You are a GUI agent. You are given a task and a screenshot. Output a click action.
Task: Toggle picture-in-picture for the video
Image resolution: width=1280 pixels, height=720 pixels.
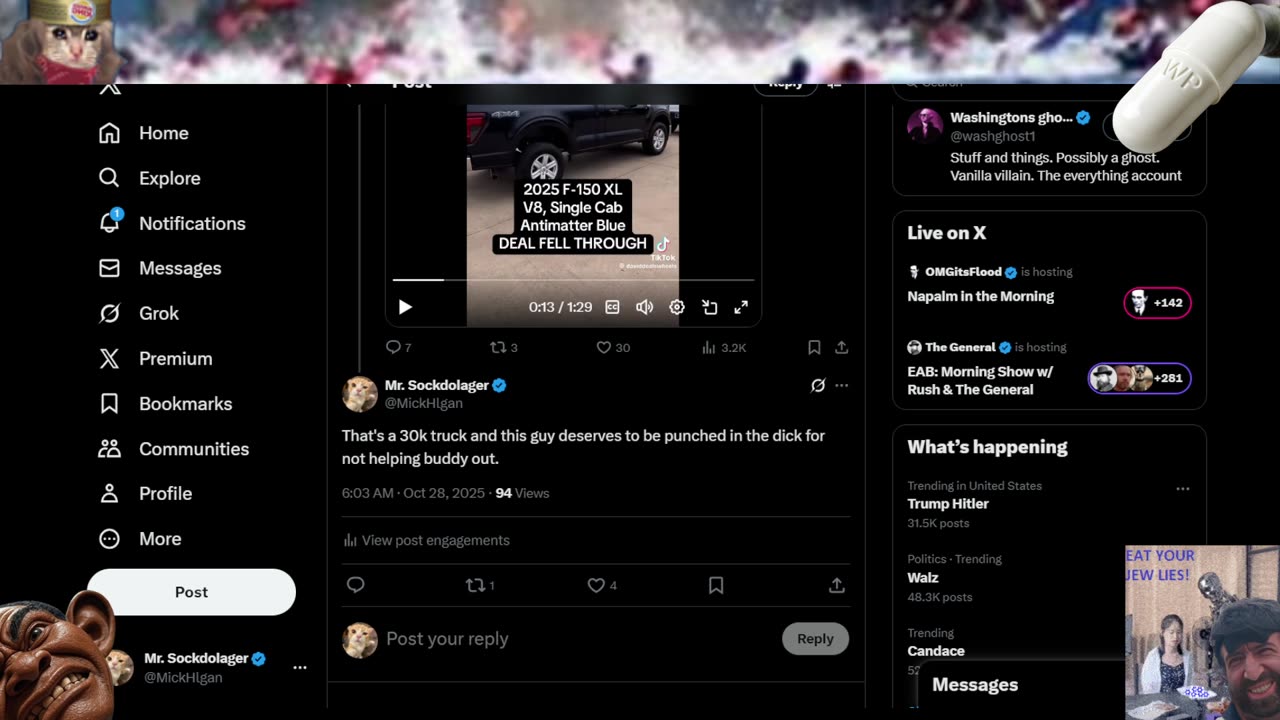pyautogui.click(x=709, y=307)
